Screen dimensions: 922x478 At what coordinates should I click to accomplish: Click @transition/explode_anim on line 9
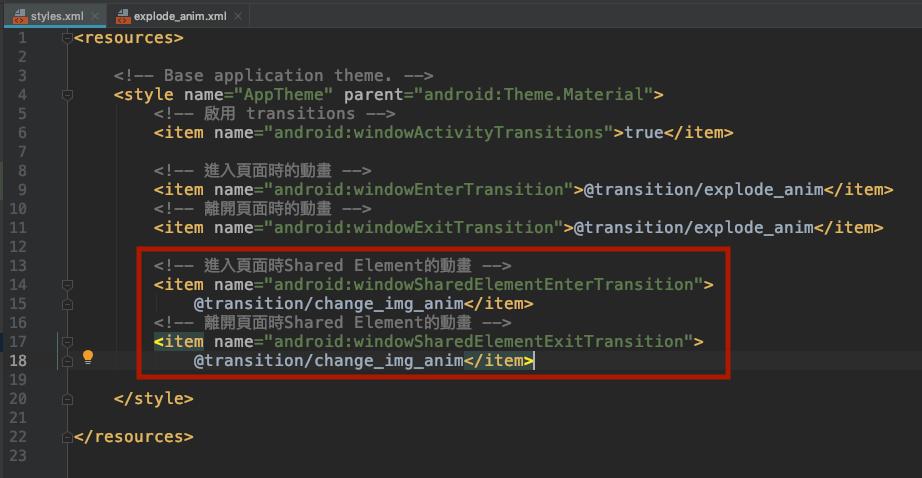704,190
